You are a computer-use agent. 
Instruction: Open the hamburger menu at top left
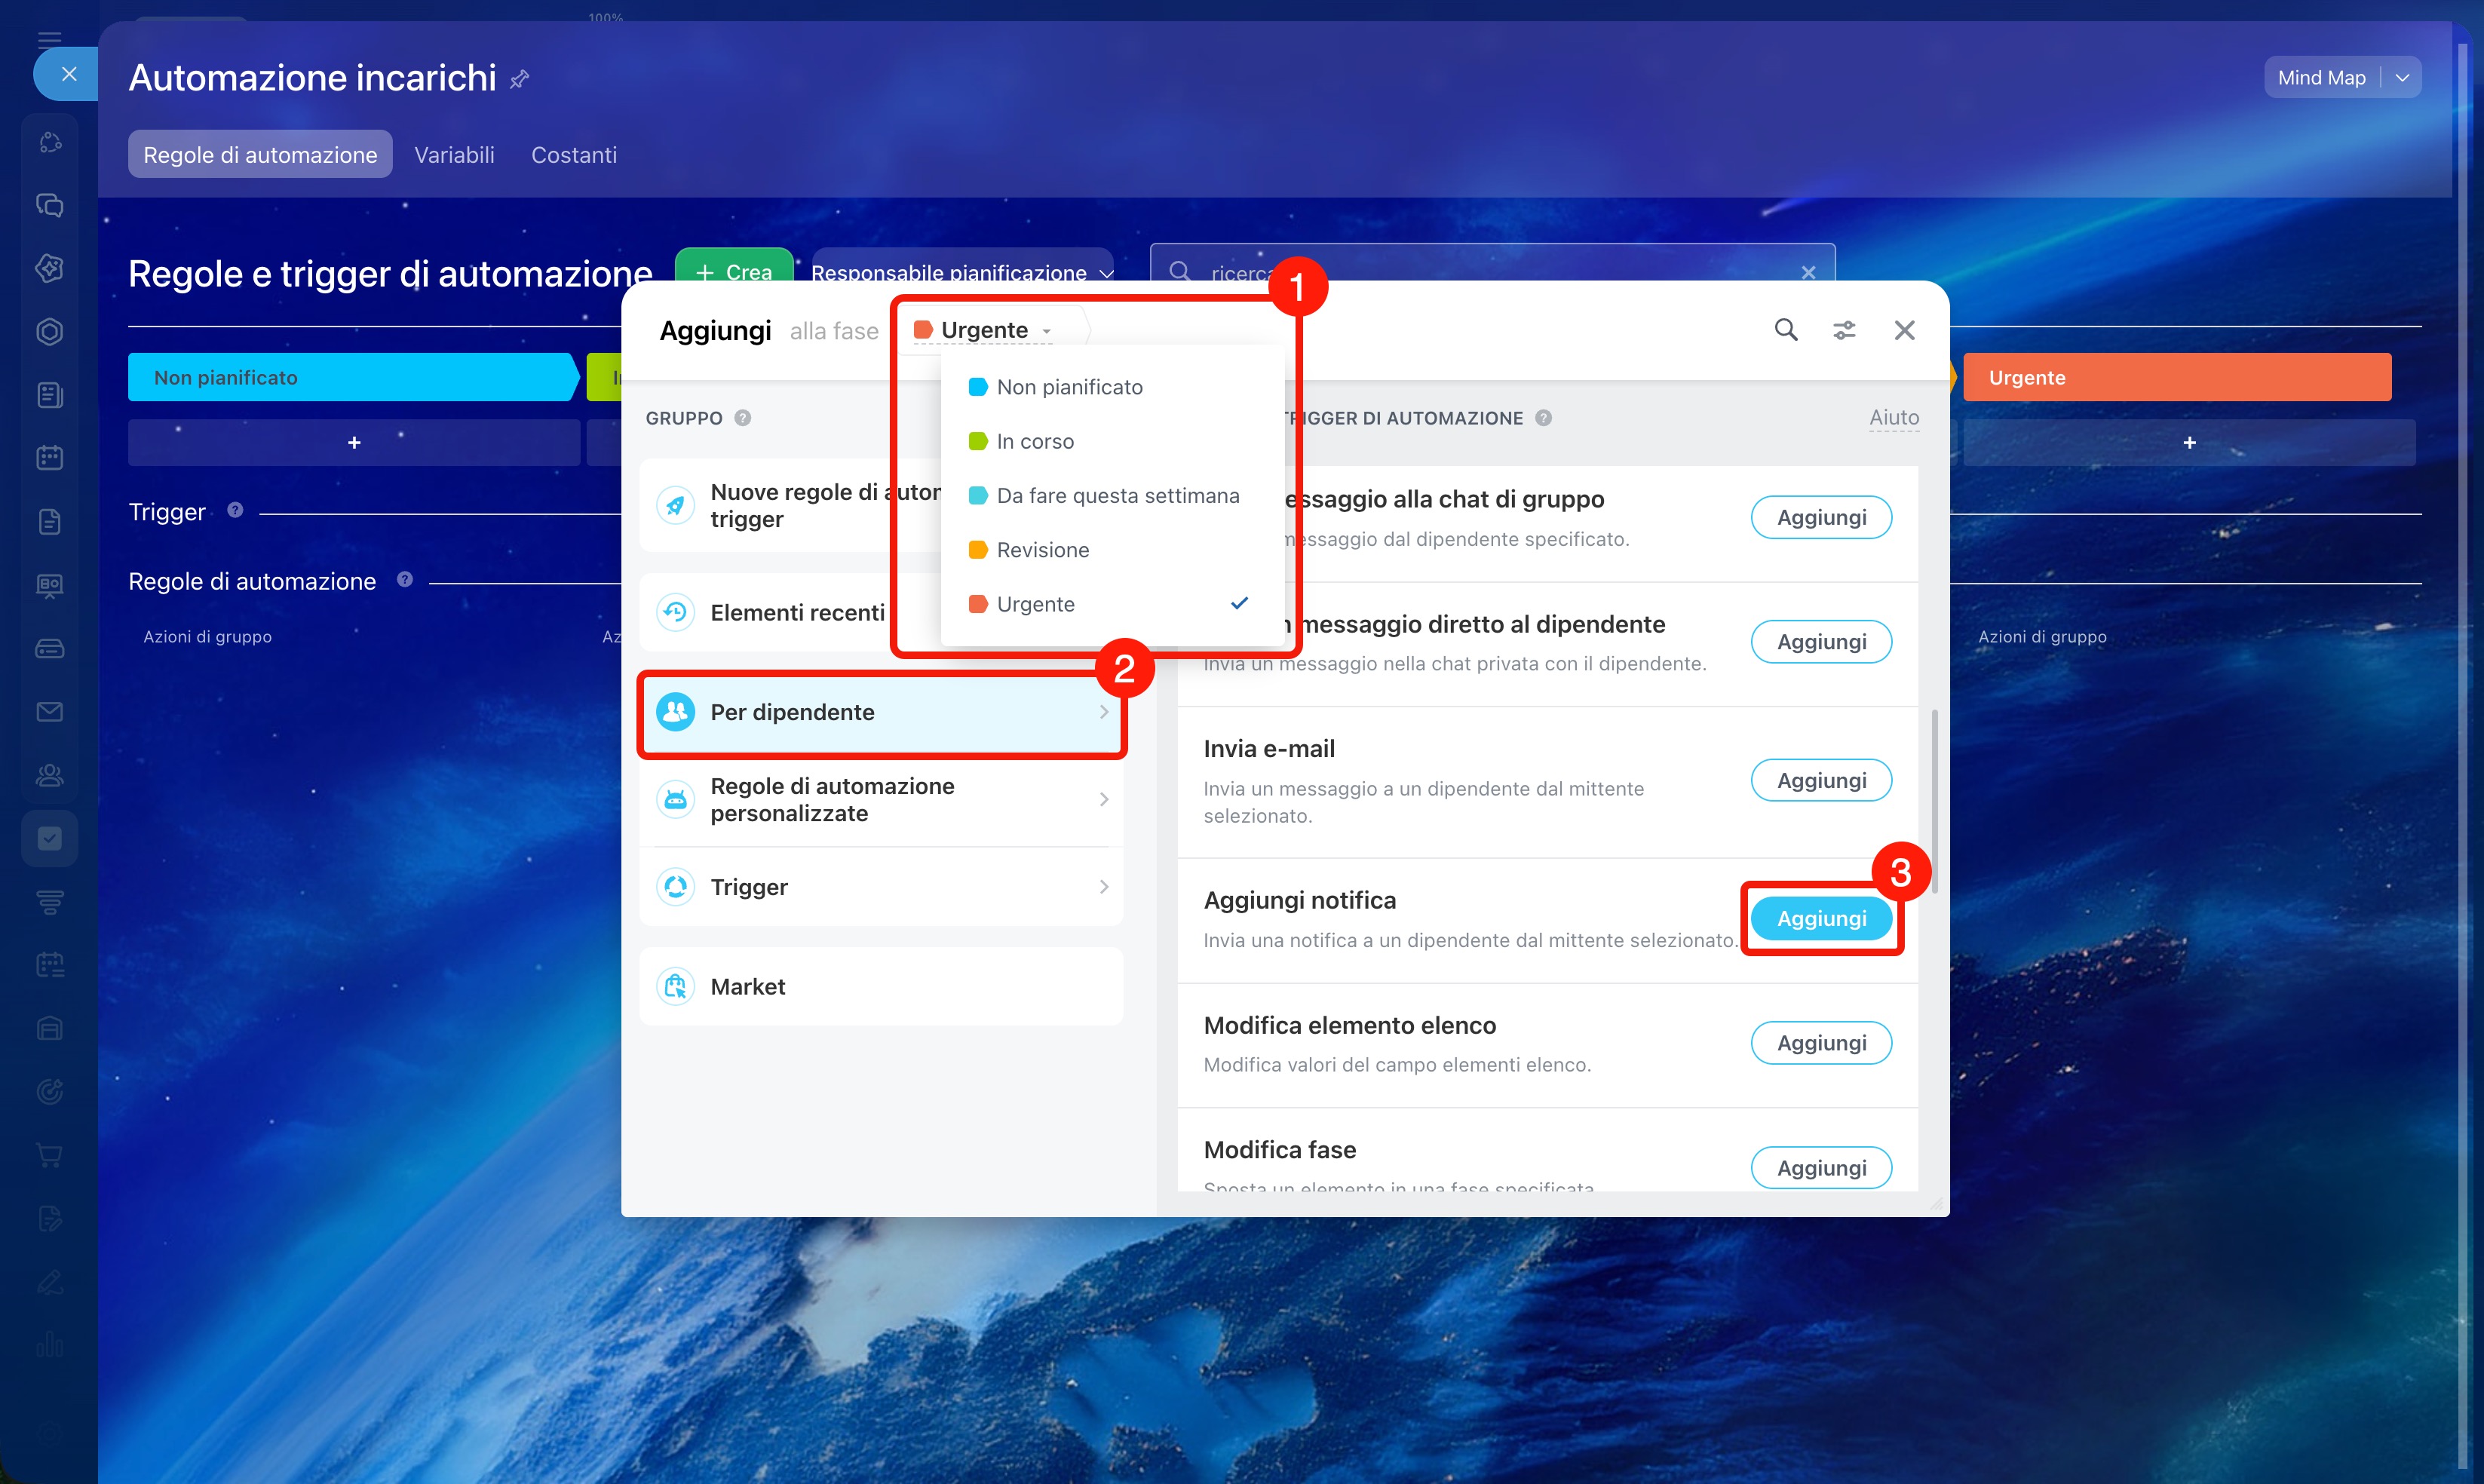click(49, 39)
